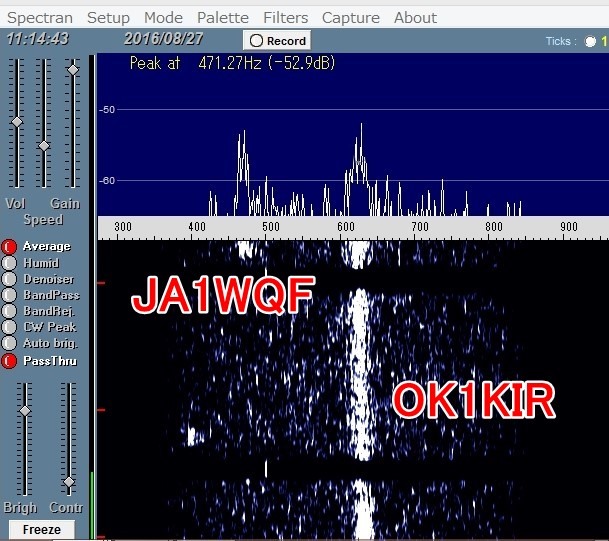Enable the Denoiser filter
Viewport: 609px width, 541px height.
9,279
